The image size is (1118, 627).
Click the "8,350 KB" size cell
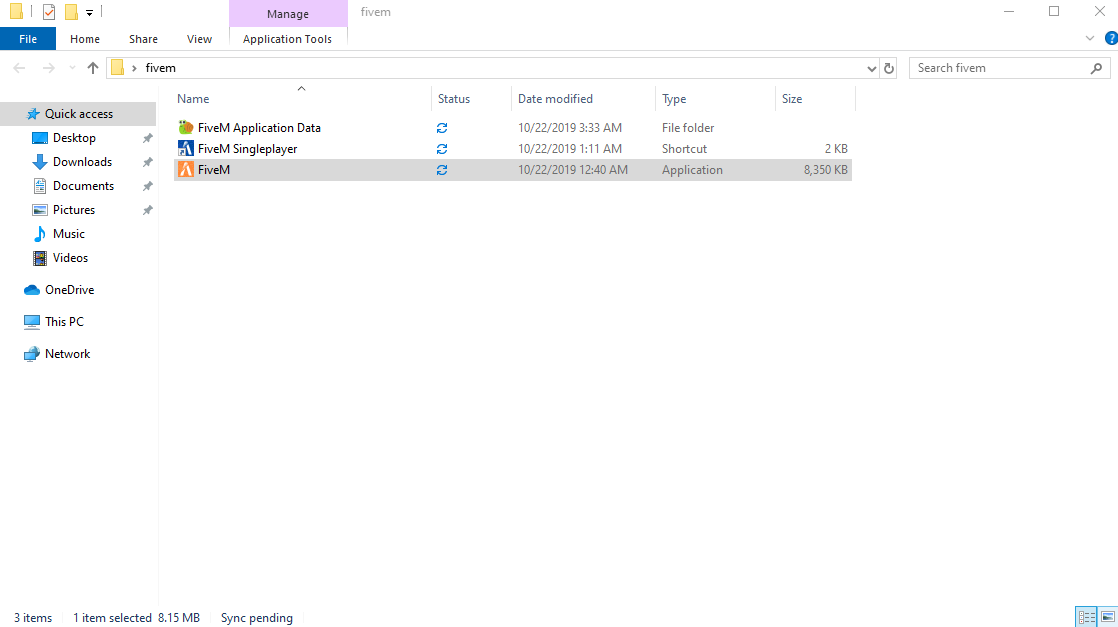click(x=826, y=170)
